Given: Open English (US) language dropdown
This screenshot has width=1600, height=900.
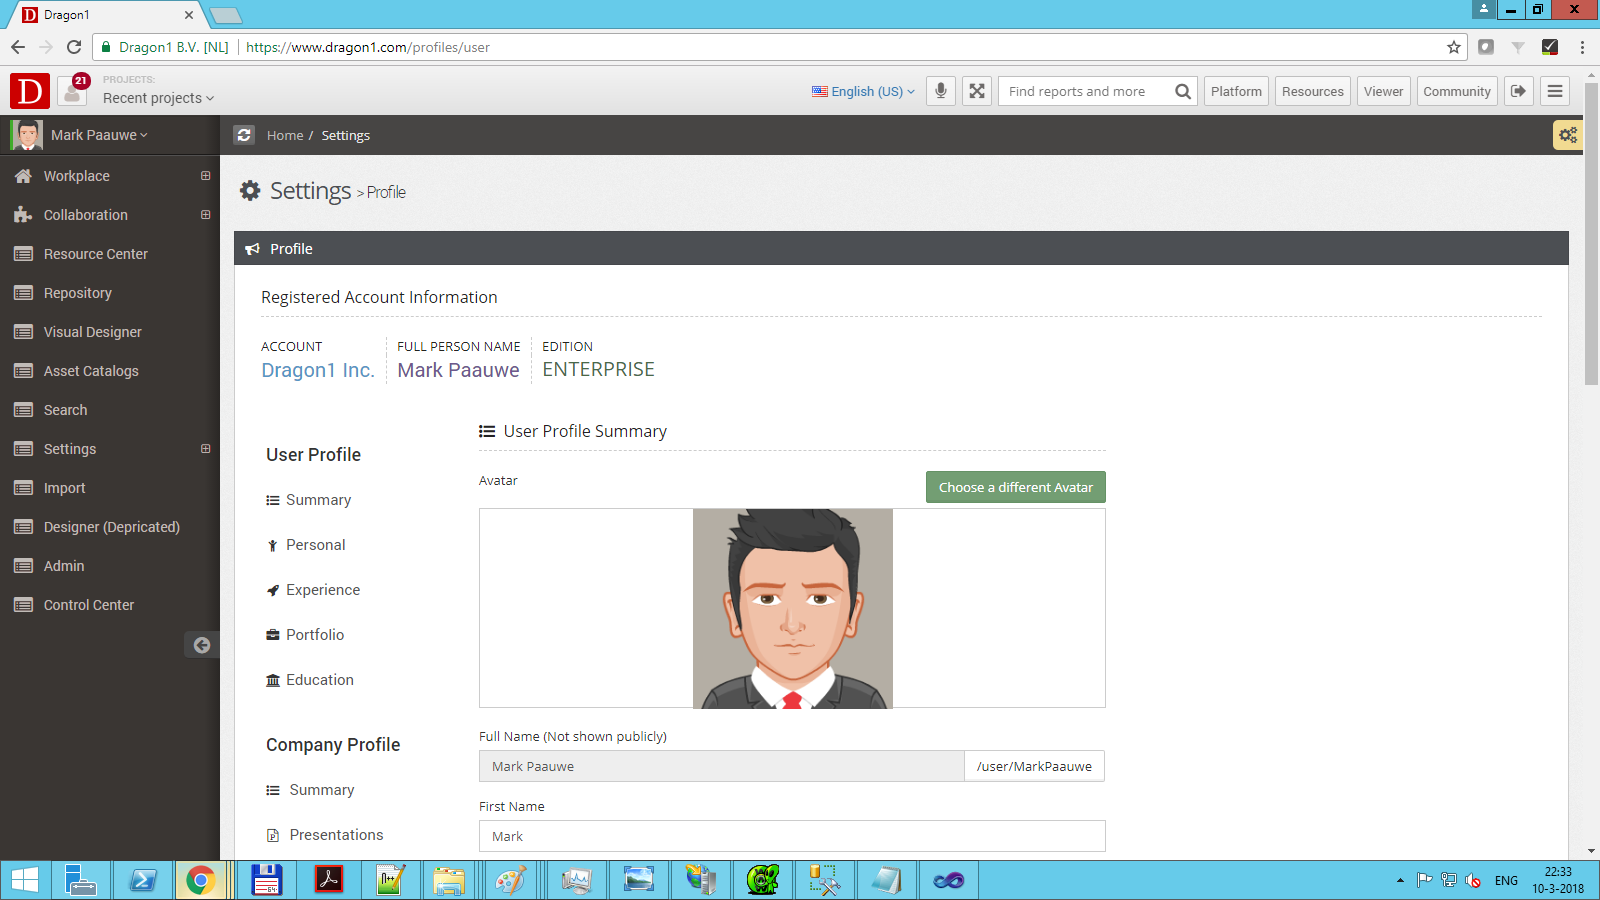Looking at the screenshot, I should point(864,91).
